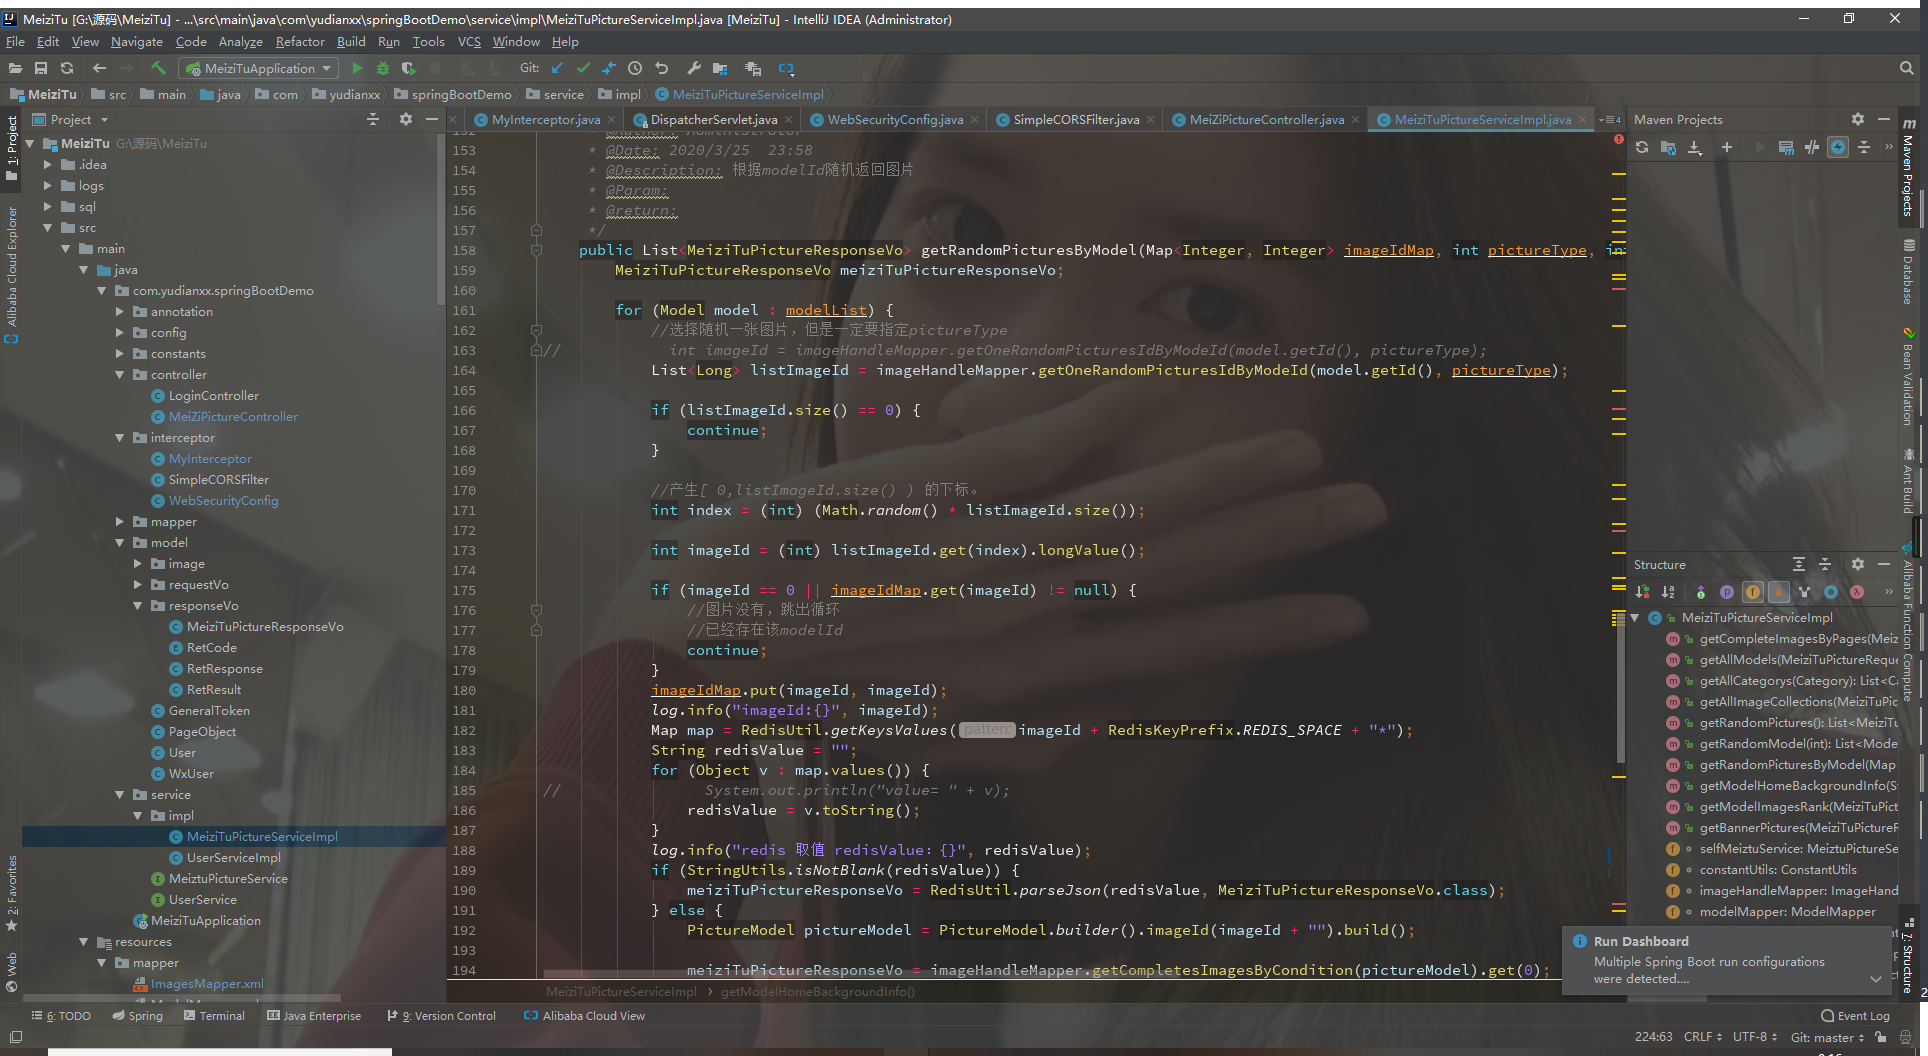Start debugging with the green bug icon
Screen dimensions: 1928x1056
383,68
